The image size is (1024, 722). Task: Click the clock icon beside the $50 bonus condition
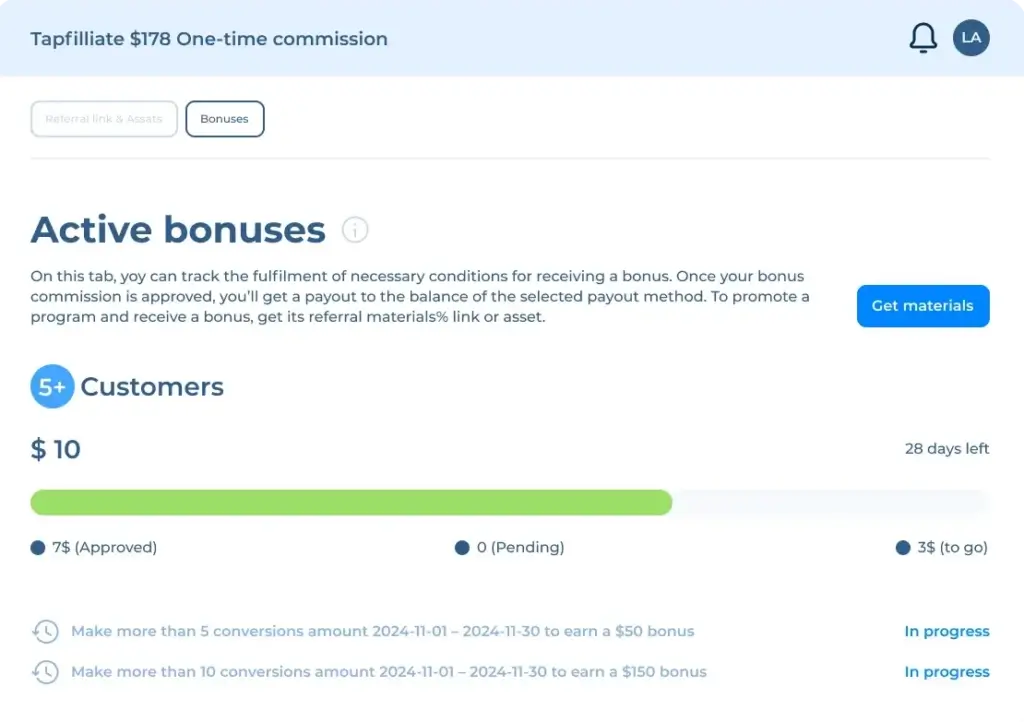tap(44, 630)
